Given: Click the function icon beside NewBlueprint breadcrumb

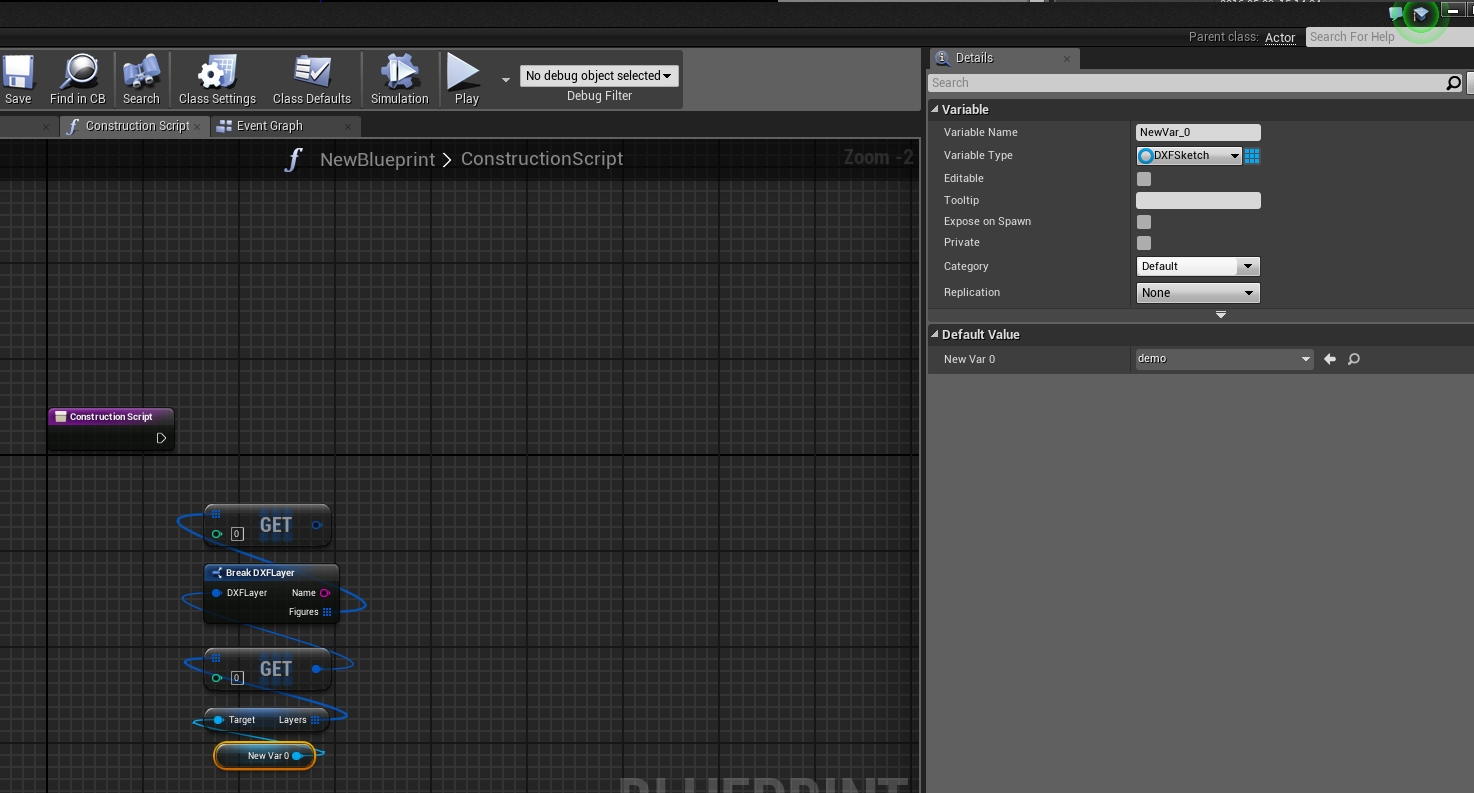Looking at the screenshot, I should [293, 160].
